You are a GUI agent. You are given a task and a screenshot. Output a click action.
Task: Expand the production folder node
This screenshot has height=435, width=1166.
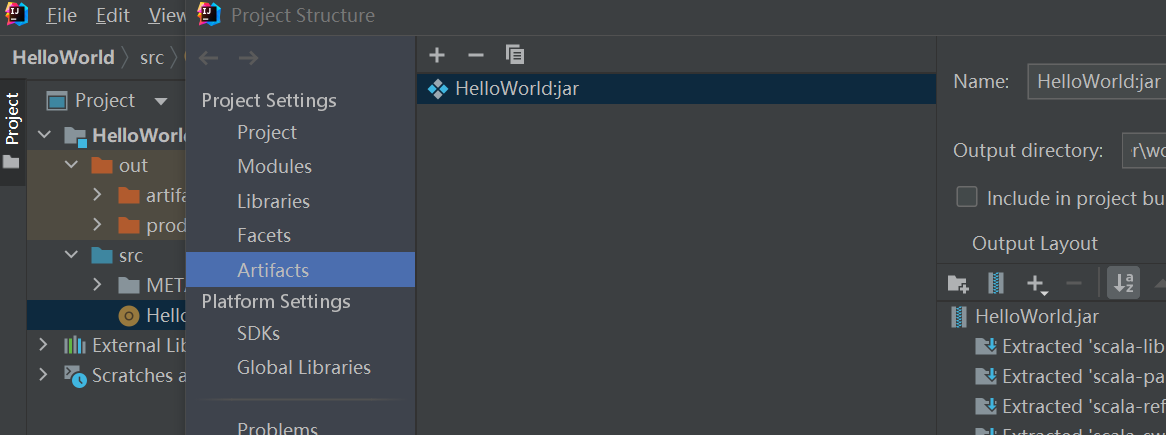(x=97, y=225)
